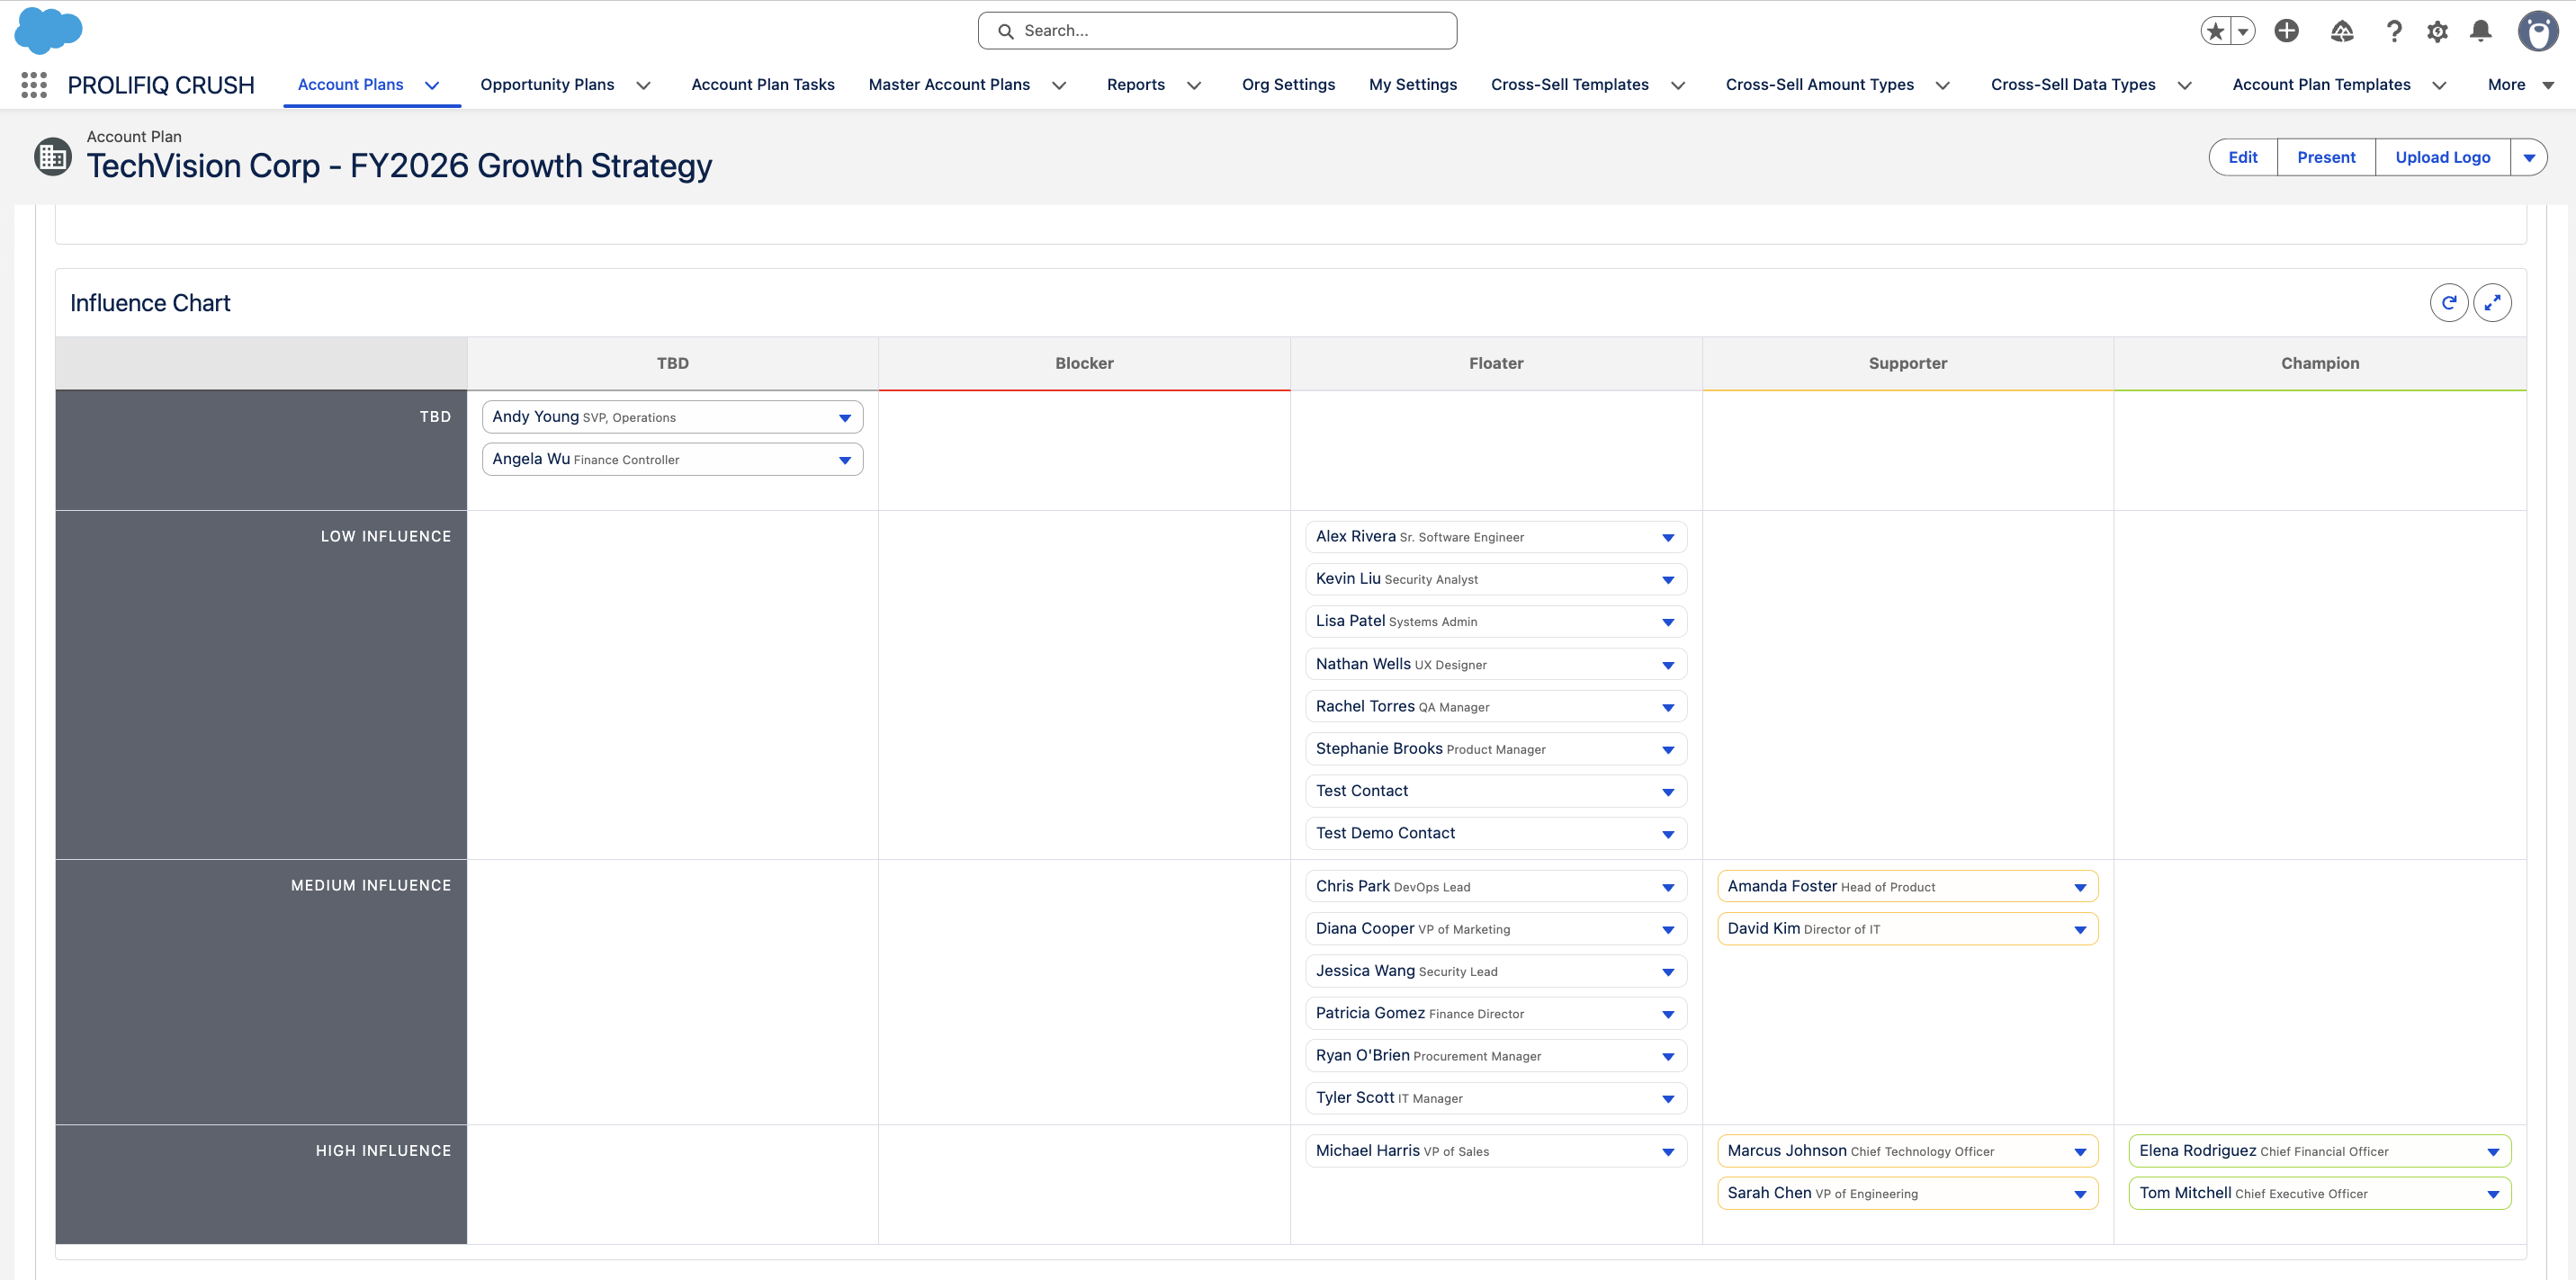
Task: Open Ryan O'Brien's contact dropdown arrow
Action: click(1668, 1057)
